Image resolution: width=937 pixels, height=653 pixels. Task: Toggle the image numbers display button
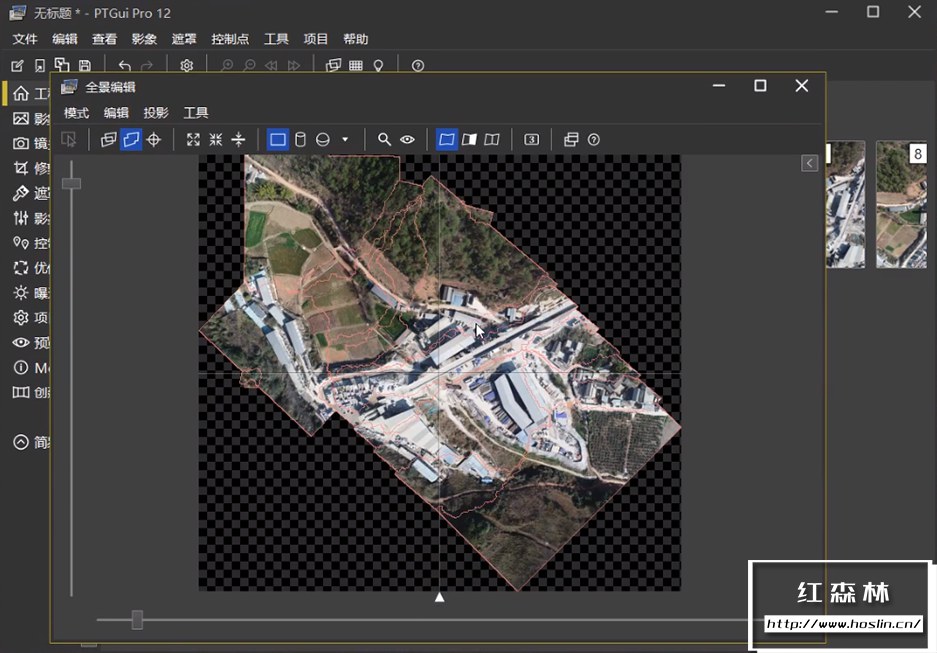click(x=532, y=140)
